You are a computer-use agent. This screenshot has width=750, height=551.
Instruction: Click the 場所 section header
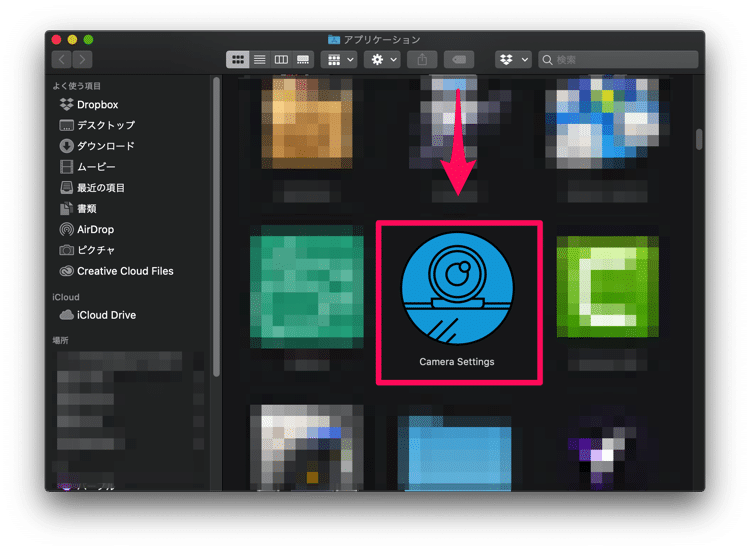tap(60, 340)
